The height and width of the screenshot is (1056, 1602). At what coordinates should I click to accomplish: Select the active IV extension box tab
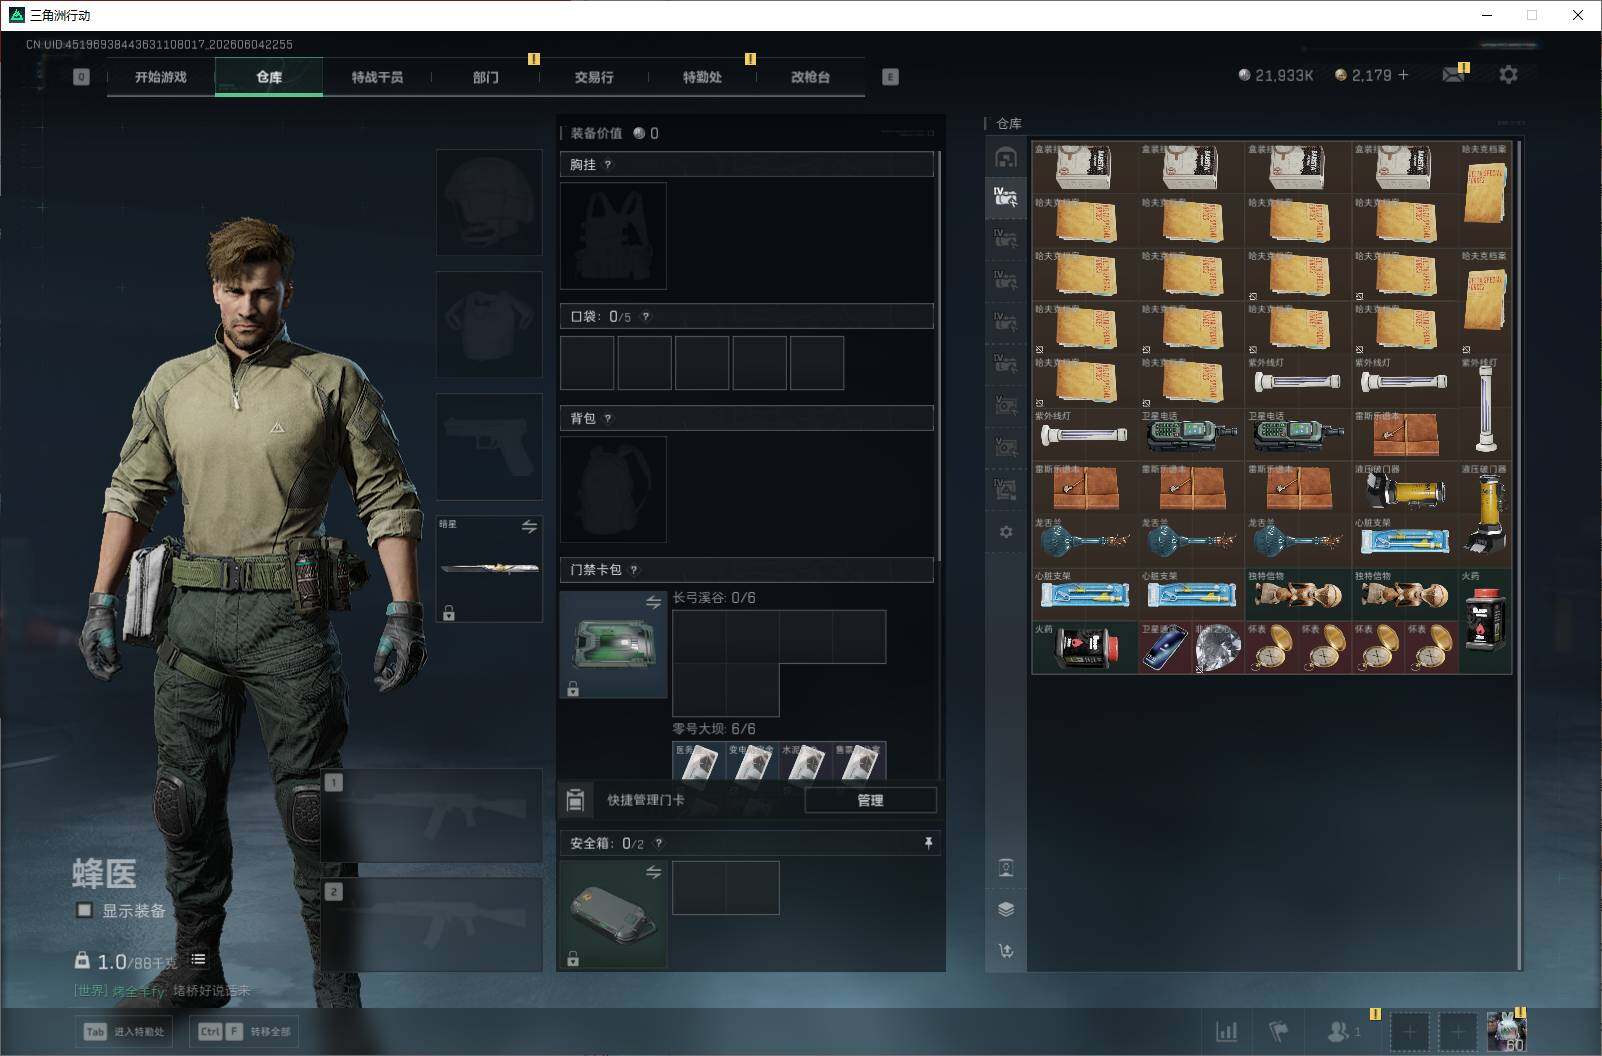[1006, 197]
